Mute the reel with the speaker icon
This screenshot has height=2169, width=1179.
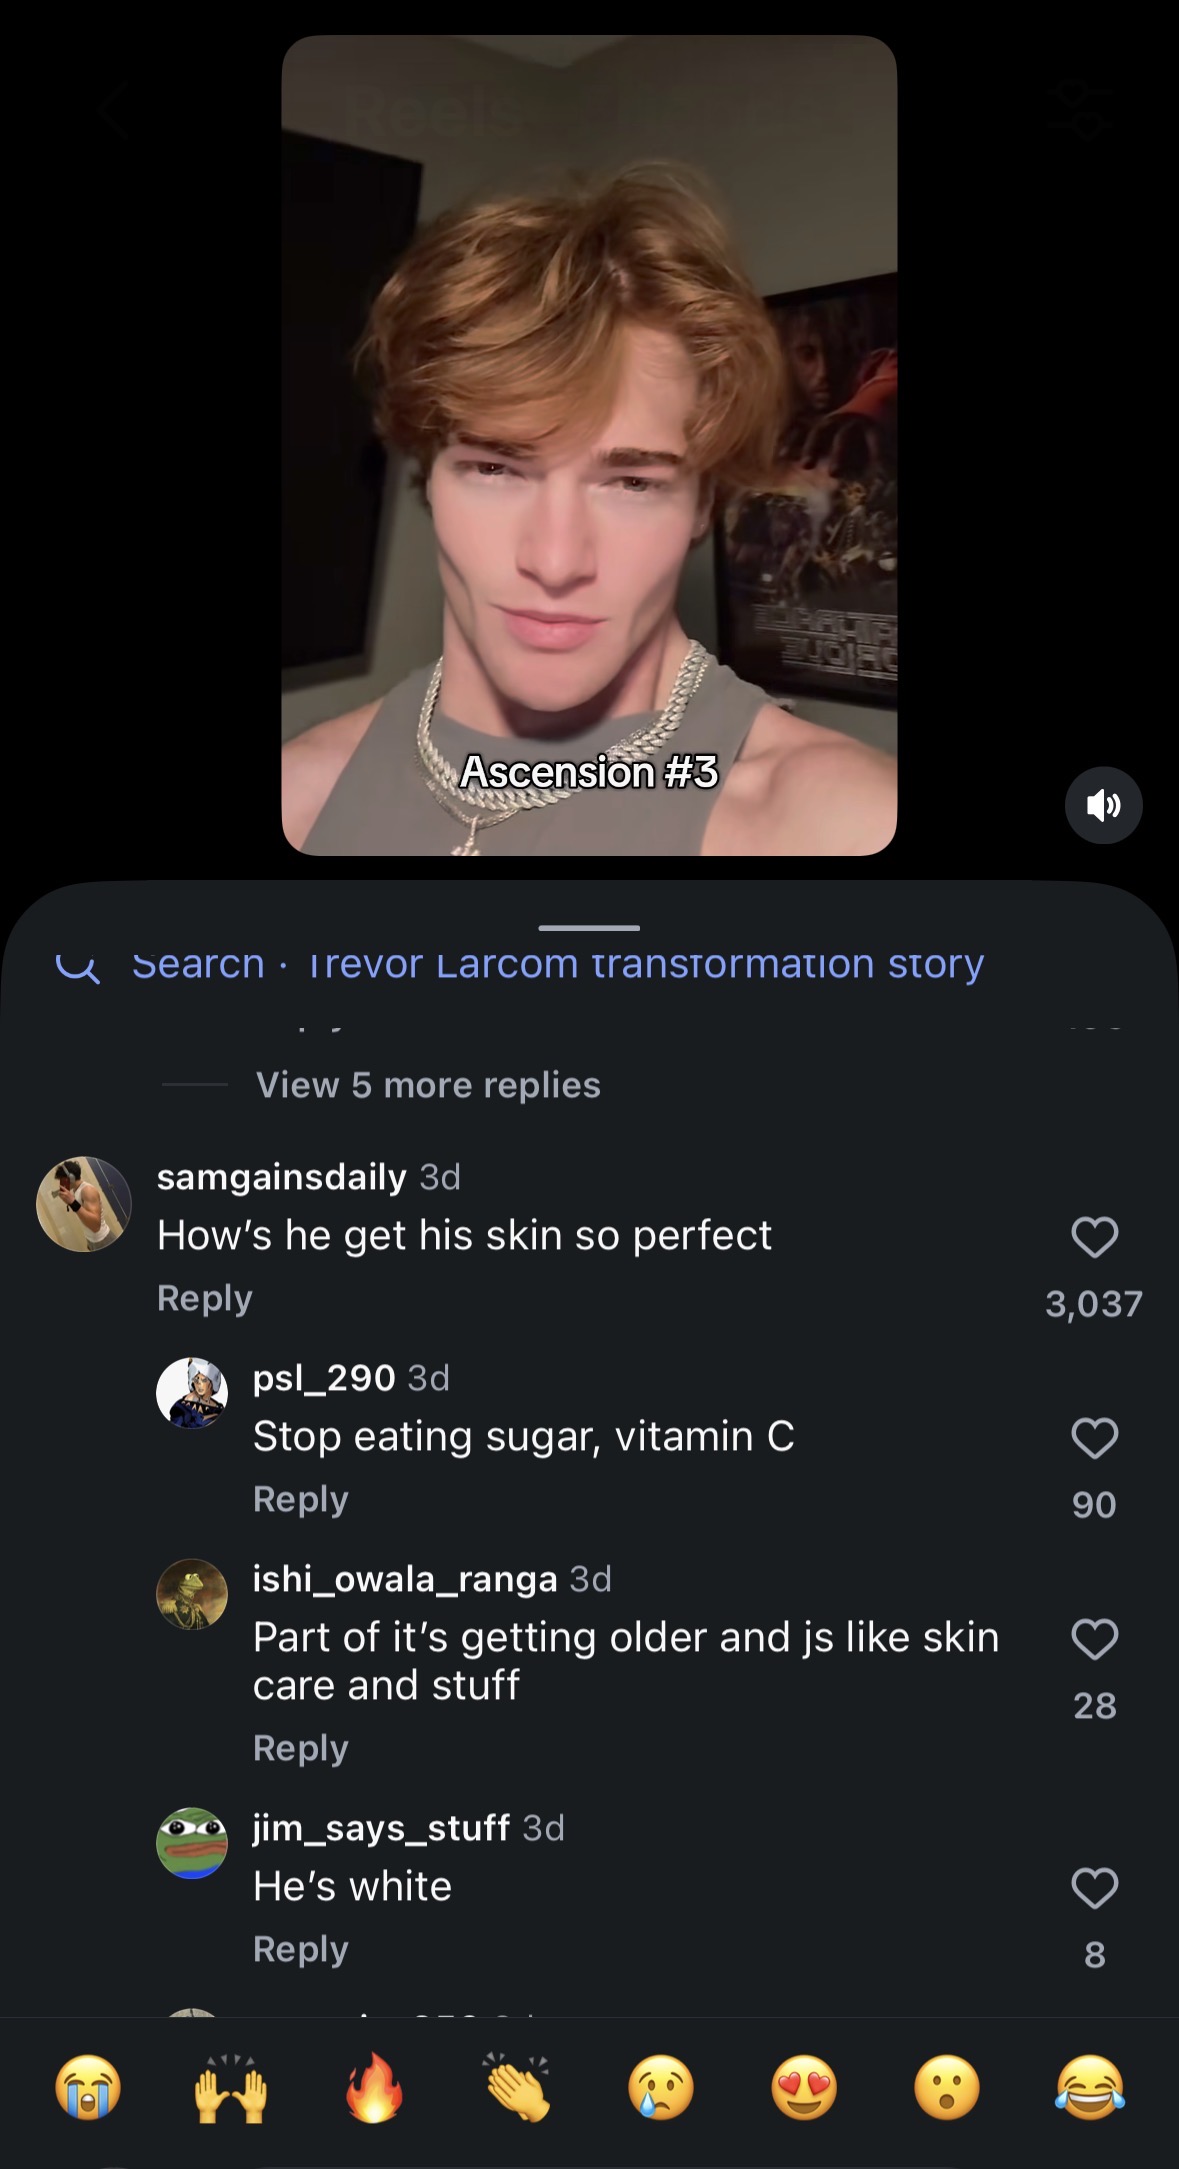[x=1103, y=805]
